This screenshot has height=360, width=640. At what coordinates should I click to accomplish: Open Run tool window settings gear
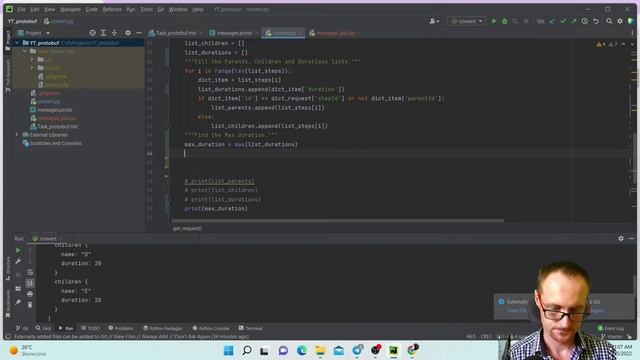(621, 238)
